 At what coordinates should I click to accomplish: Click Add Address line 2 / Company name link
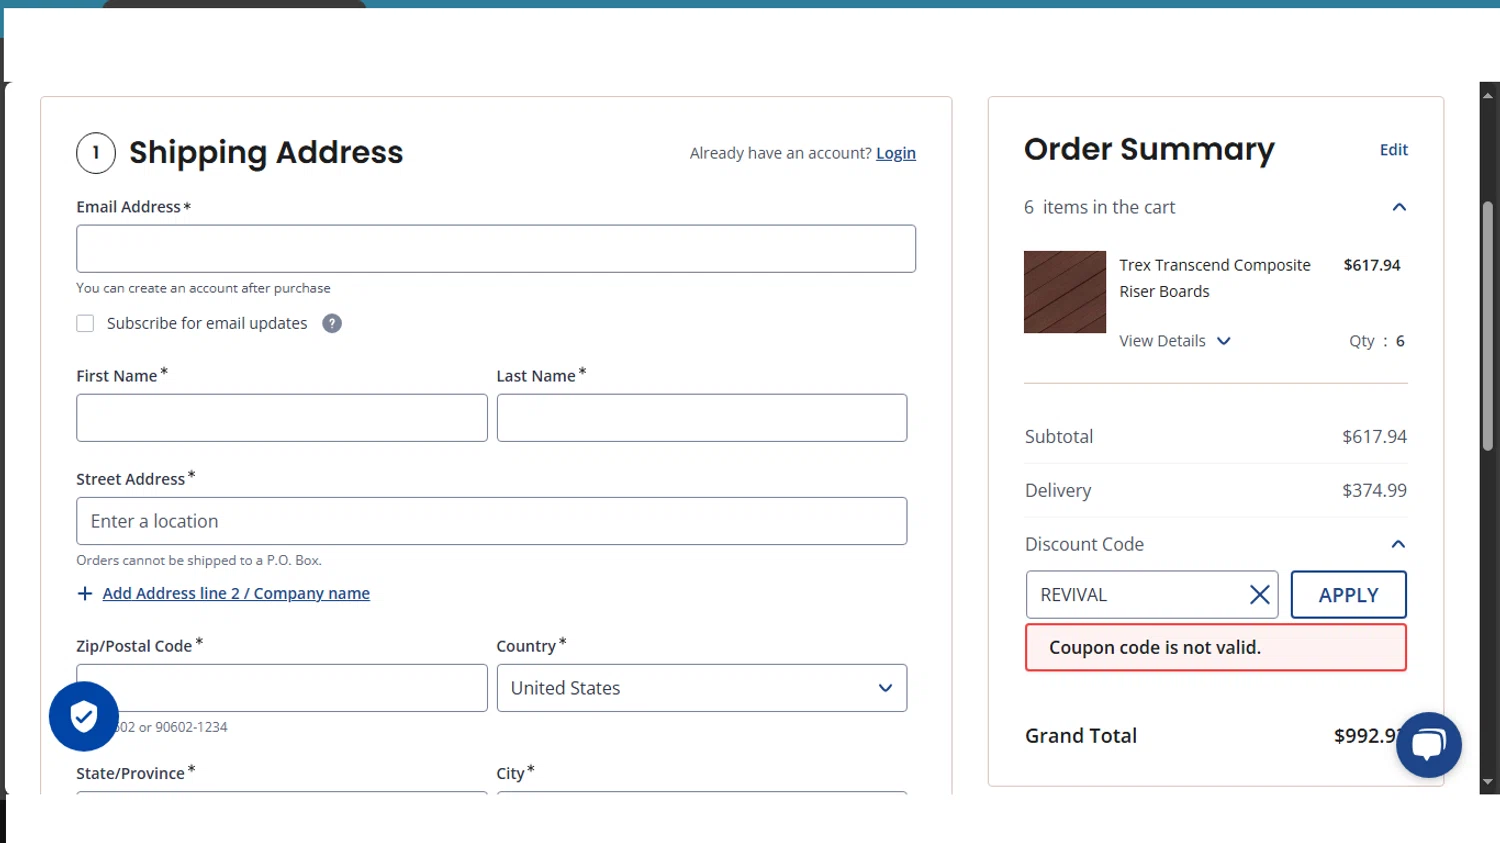[236, 593]
